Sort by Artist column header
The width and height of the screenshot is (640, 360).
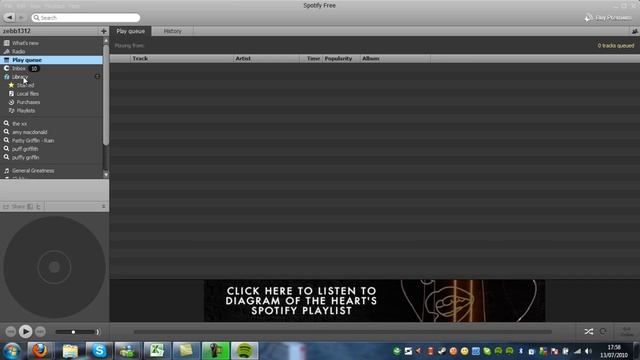(267, 59)
